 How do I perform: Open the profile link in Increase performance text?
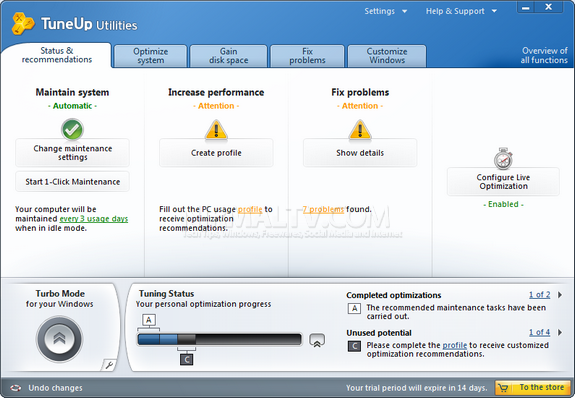tap(250, 209)
